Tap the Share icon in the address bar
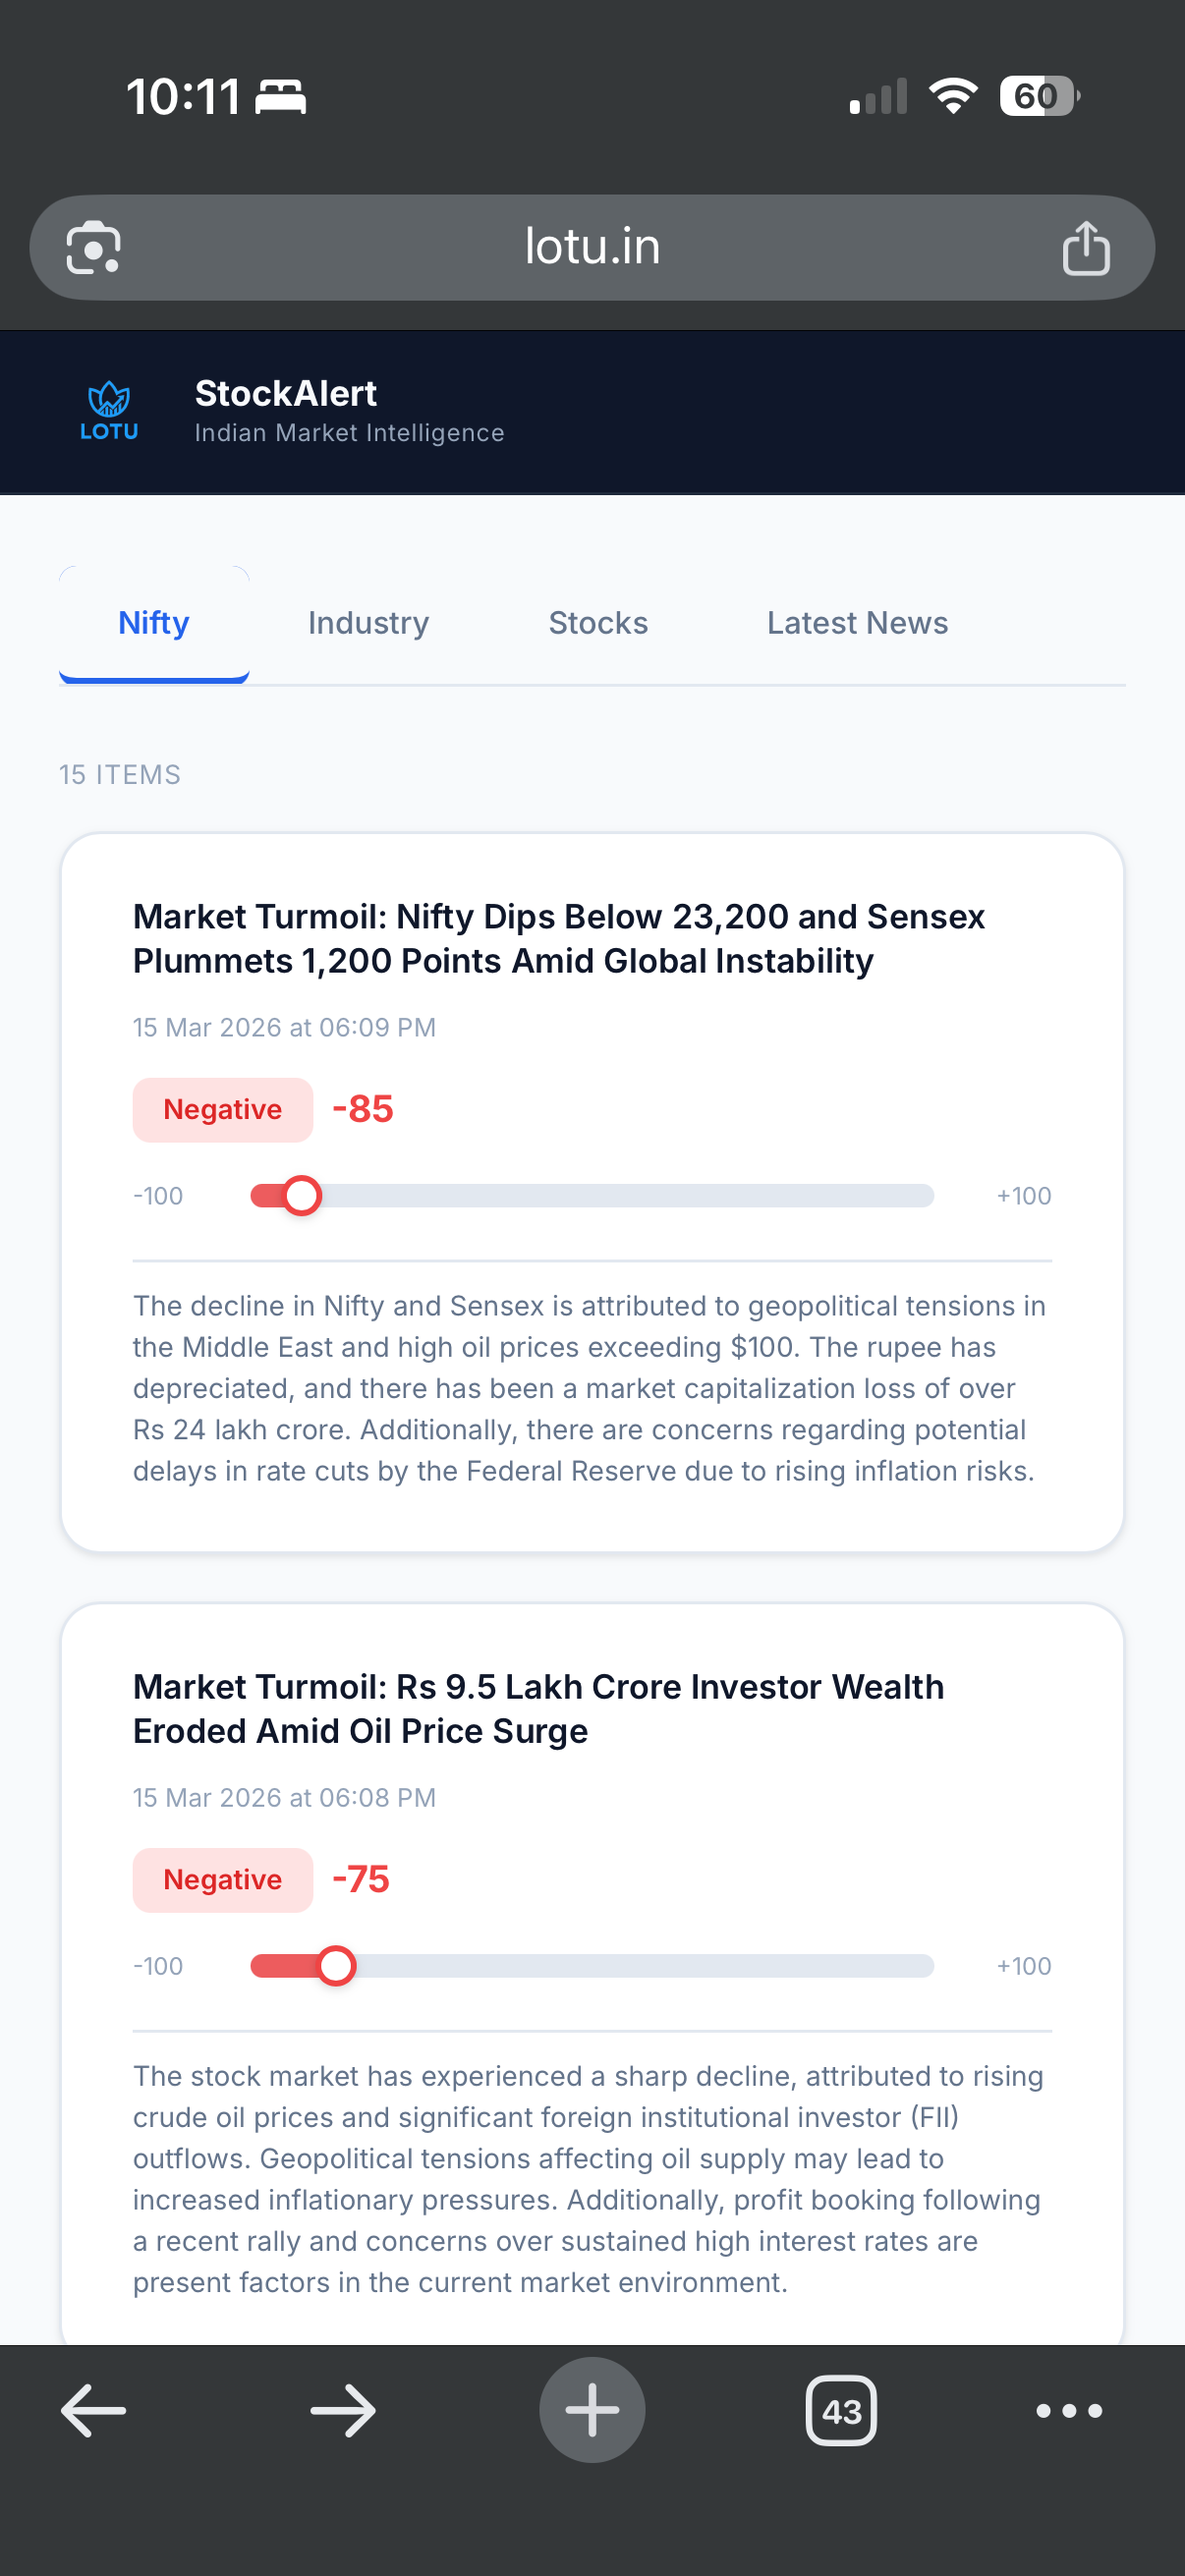This screenshot has width=1185, height=2576. pyautogui.click(x=1087, y=247)
